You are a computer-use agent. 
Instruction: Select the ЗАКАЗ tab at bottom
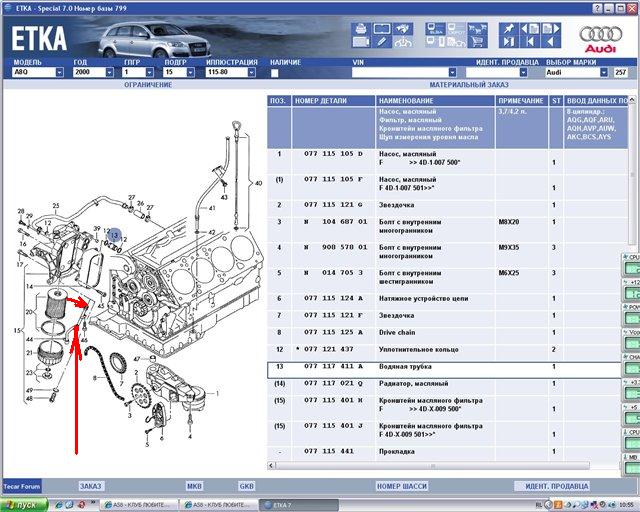pos(90,486)
